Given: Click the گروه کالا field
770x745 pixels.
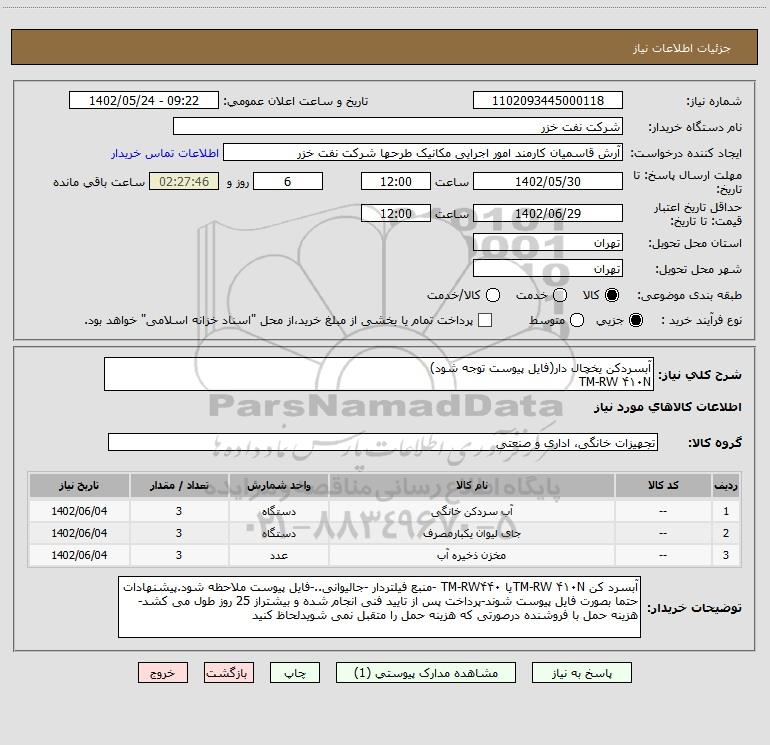Looking at the screenshot, I should 383,442.
